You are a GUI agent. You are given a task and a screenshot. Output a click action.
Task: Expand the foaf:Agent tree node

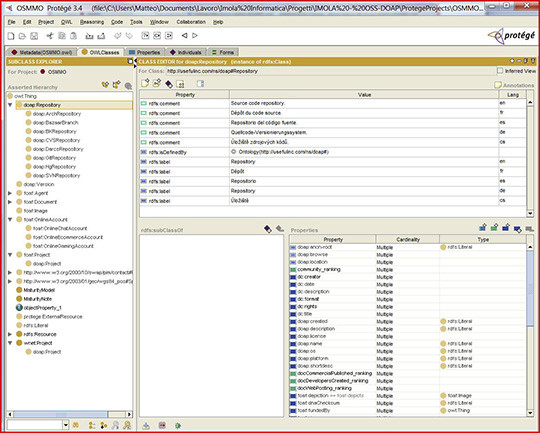click(x=10, y=193)
